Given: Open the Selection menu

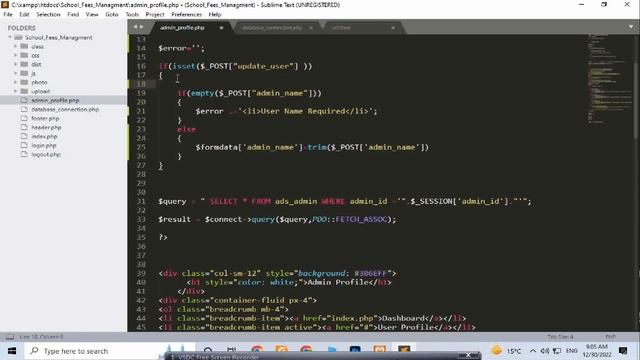Looking at the screenshot, I should (48, 14).
